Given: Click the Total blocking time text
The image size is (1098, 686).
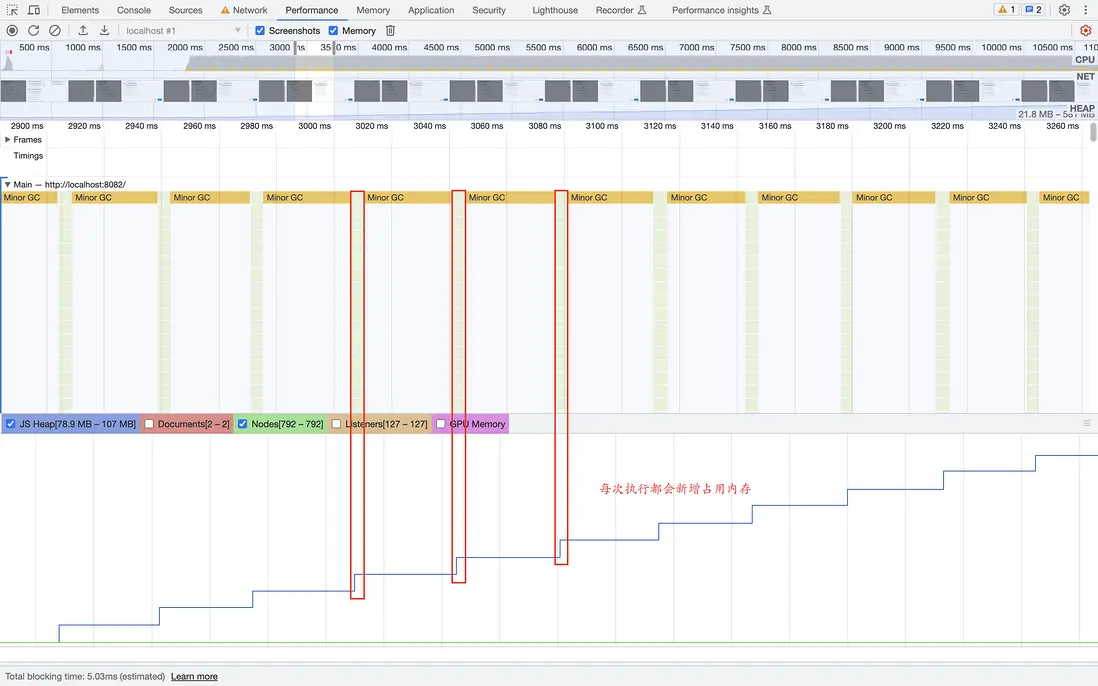Looking at the screenshot, I should tap(85, 676).
